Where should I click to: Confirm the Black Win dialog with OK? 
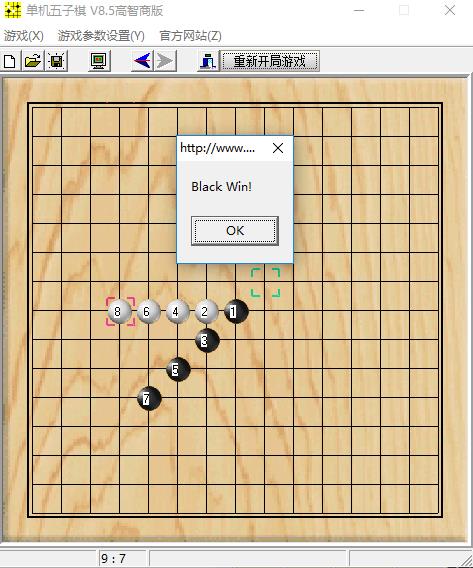235,231
